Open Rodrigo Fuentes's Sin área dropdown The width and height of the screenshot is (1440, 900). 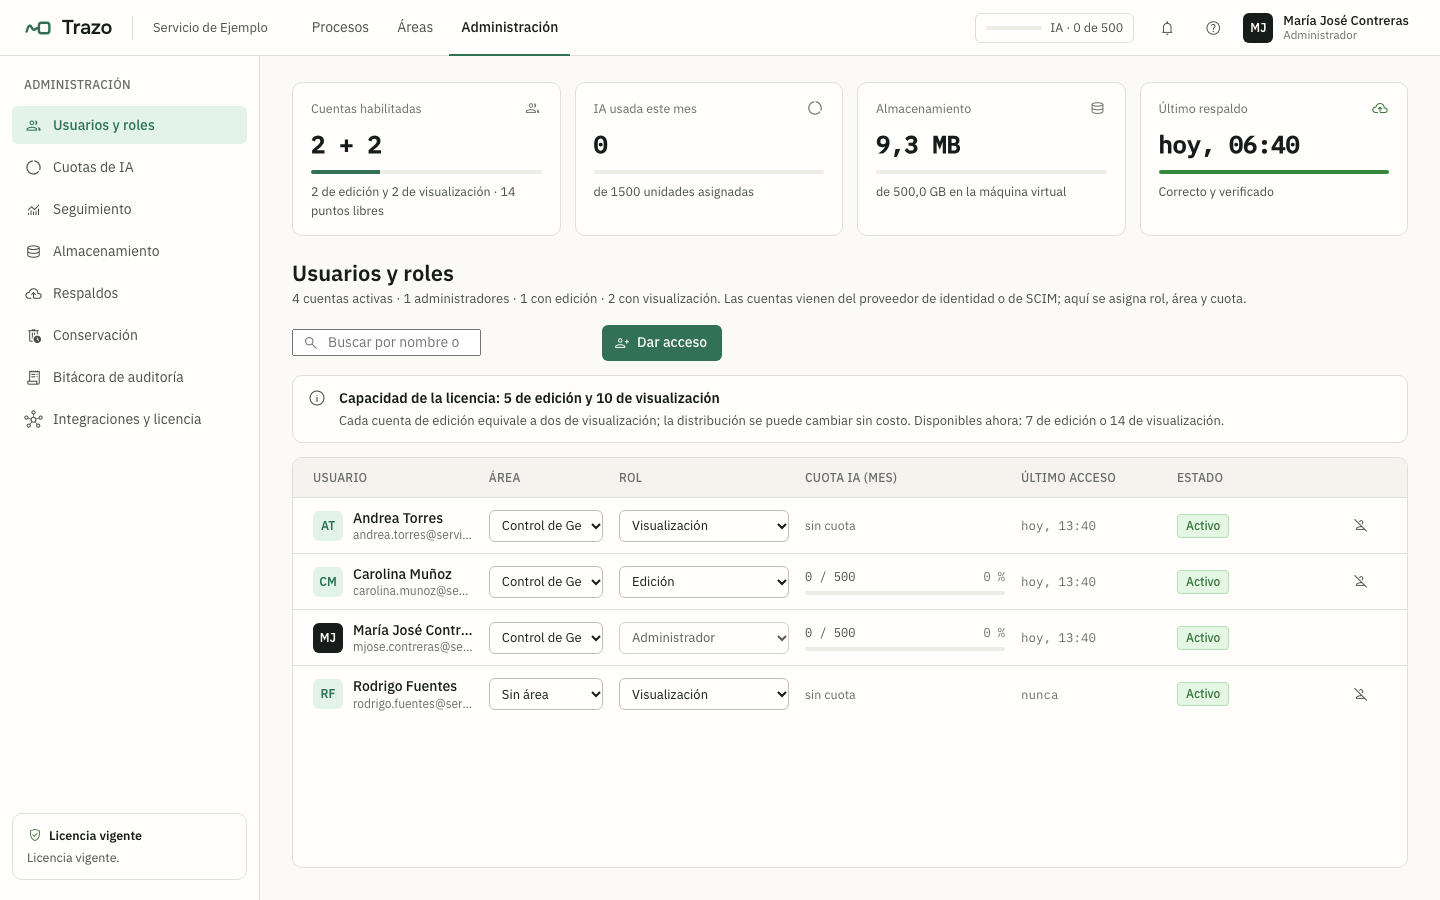[546, 694]
